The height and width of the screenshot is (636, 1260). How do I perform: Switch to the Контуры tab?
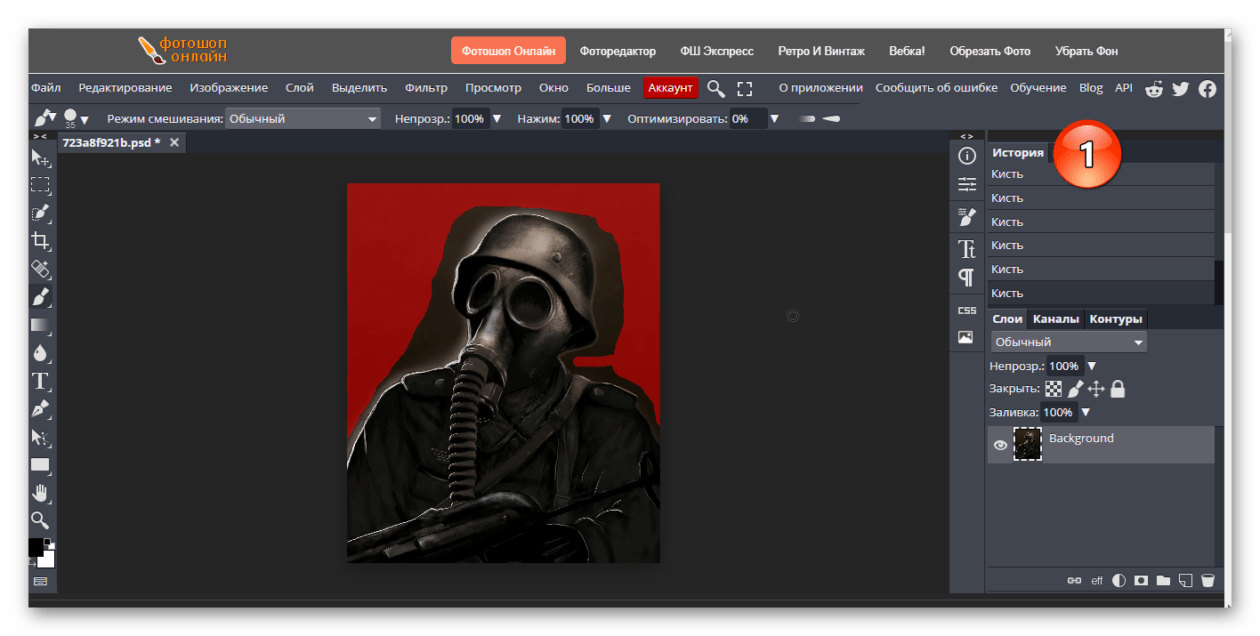tap(1116, 319)
